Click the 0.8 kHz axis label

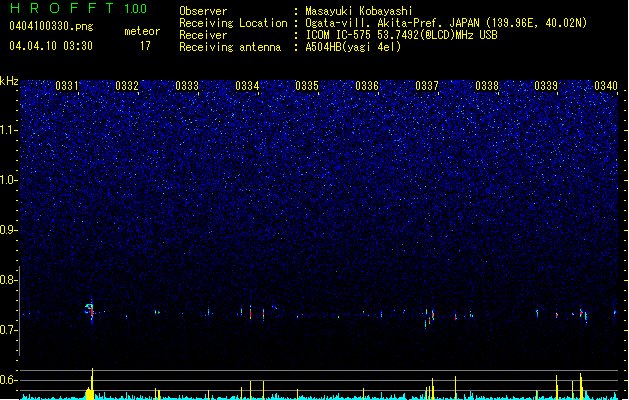click(9, 280)
